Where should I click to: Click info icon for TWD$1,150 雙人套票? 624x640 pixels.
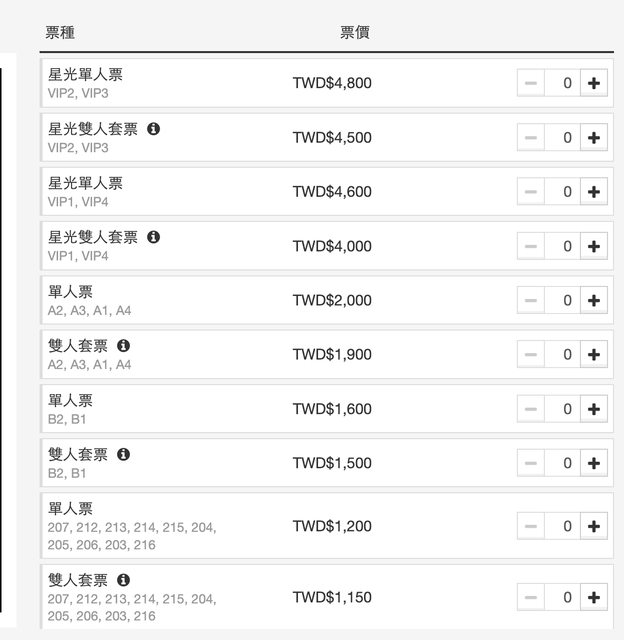[124, 580]
